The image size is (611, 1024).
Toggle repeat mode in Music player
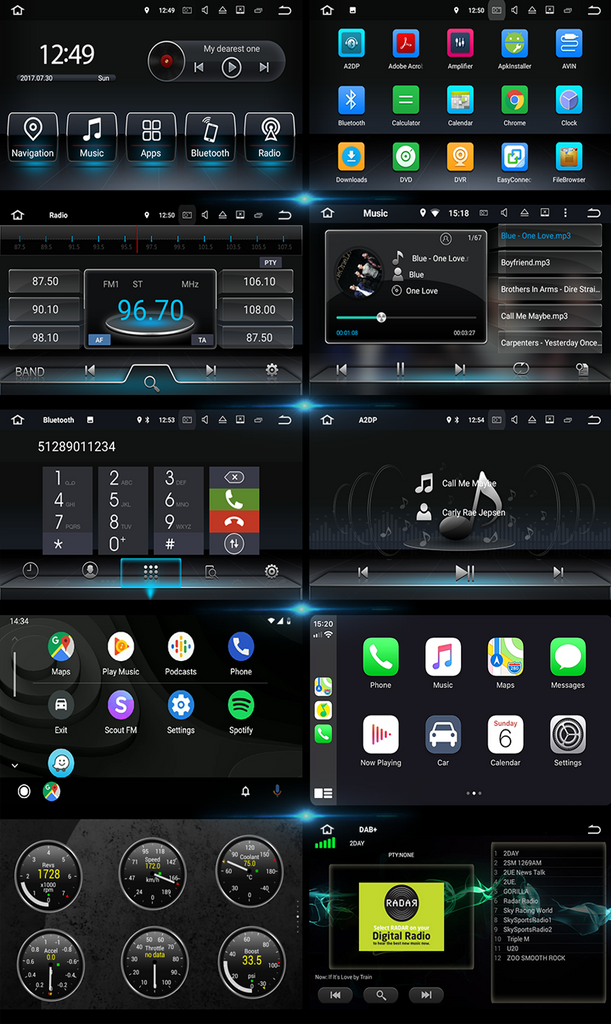point(520,369)
